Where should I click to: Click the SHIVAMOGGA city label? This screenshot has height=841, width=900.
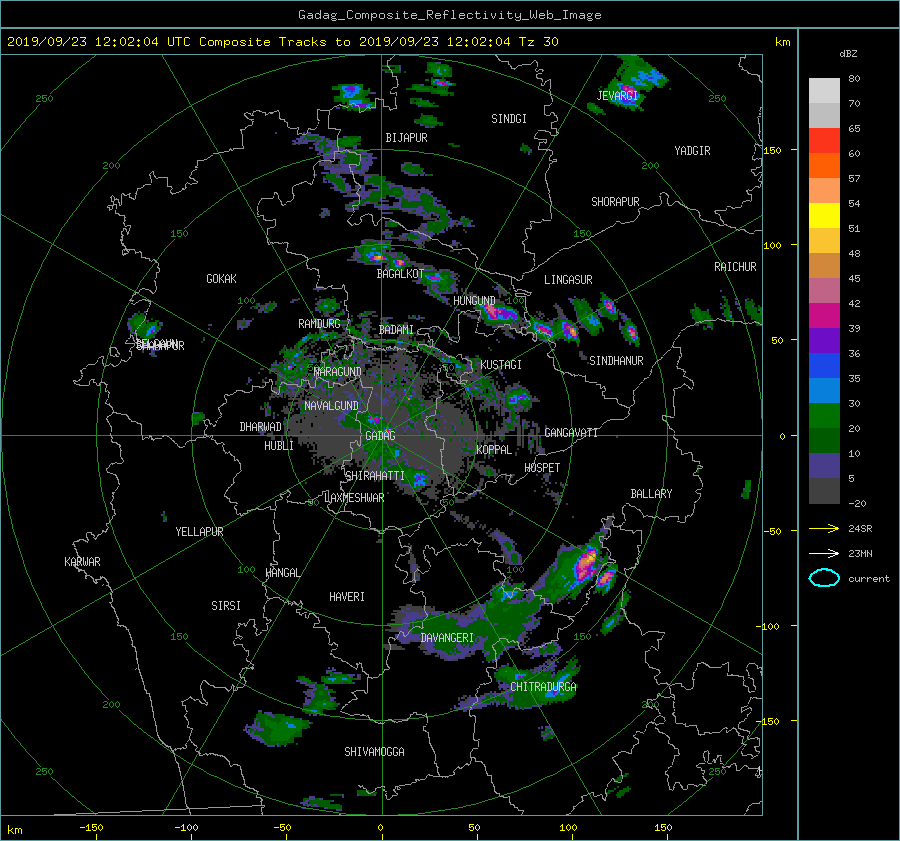click(x=374, y=752)
